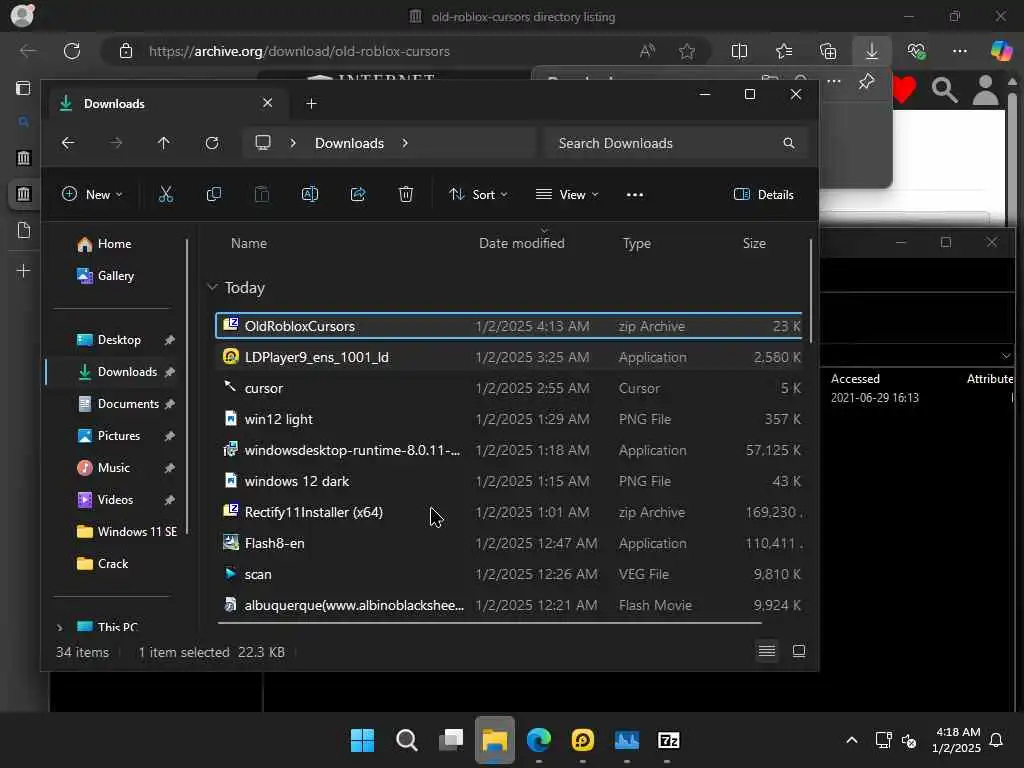The image size is (1024, 768).
Task: Expand breadcrumb chevron after Downloads
Action: (x=405, y=143)
